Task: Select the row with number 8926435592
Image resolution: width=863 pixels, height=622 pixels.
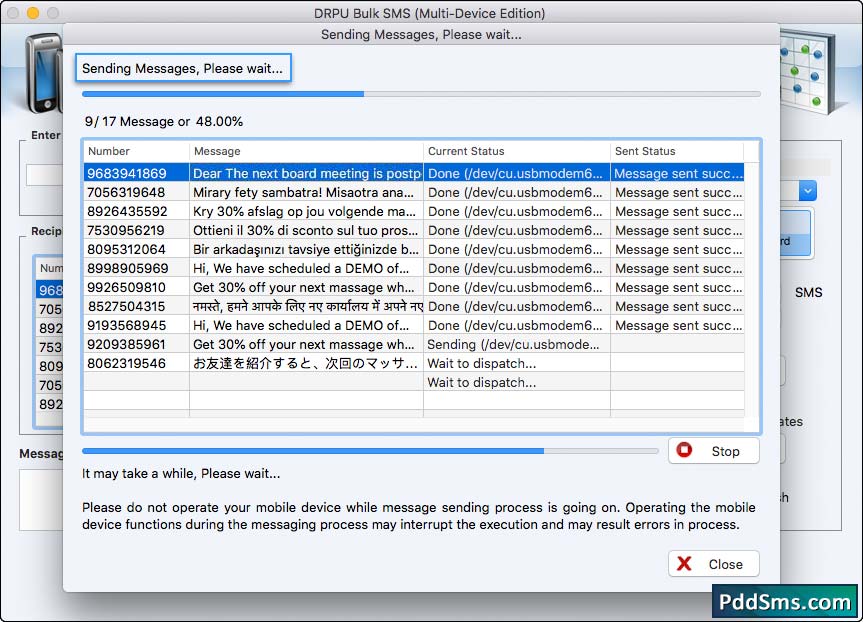Action: [414, 211]
